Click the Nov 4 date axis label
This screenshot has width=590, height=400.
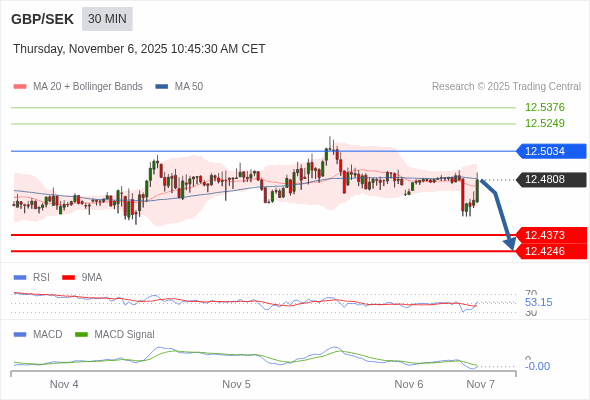pyautogui.click(x=64, y=384)
